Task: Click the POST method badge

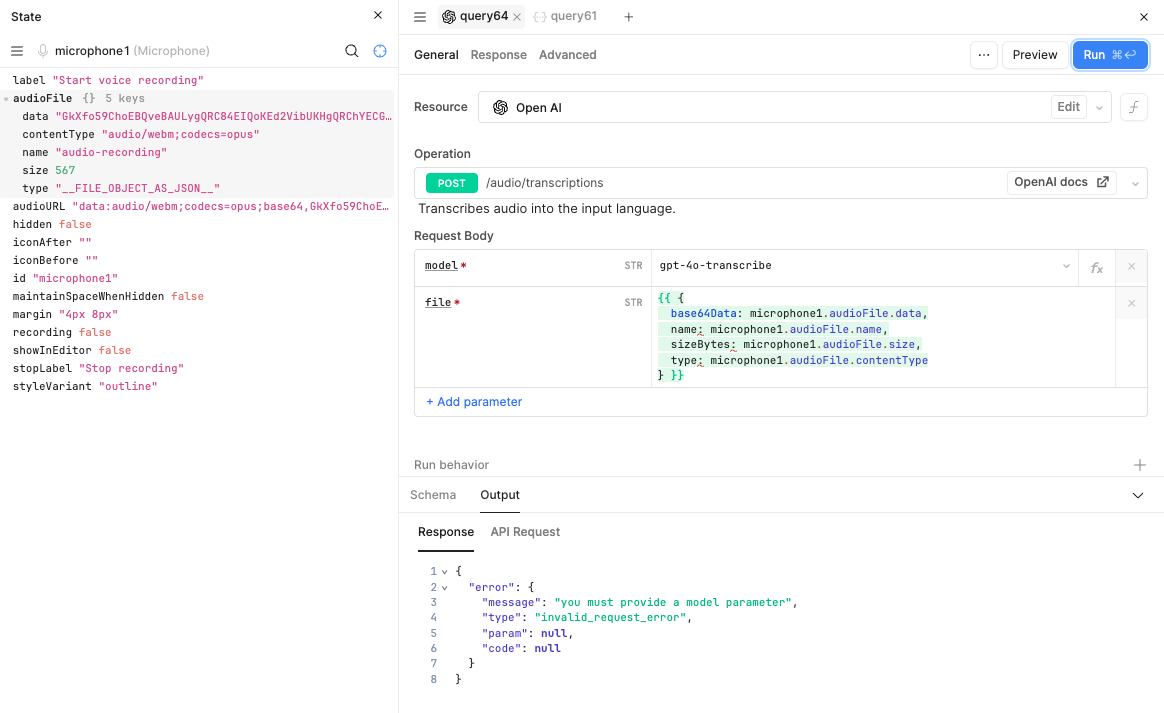Action: 451,183
